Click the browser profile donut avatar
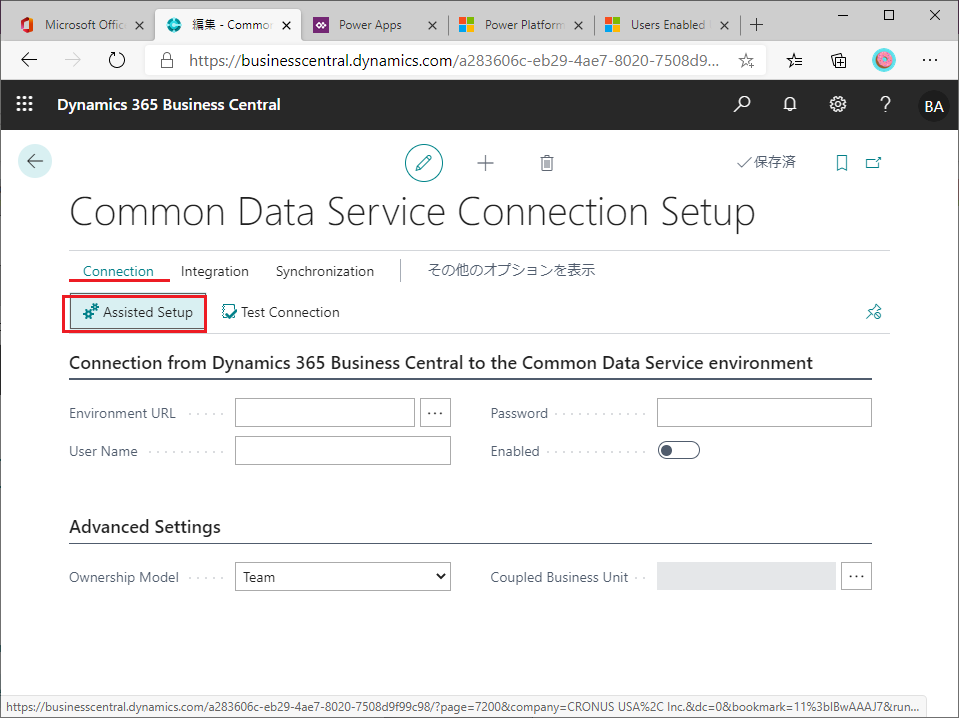 click(884, 60)
